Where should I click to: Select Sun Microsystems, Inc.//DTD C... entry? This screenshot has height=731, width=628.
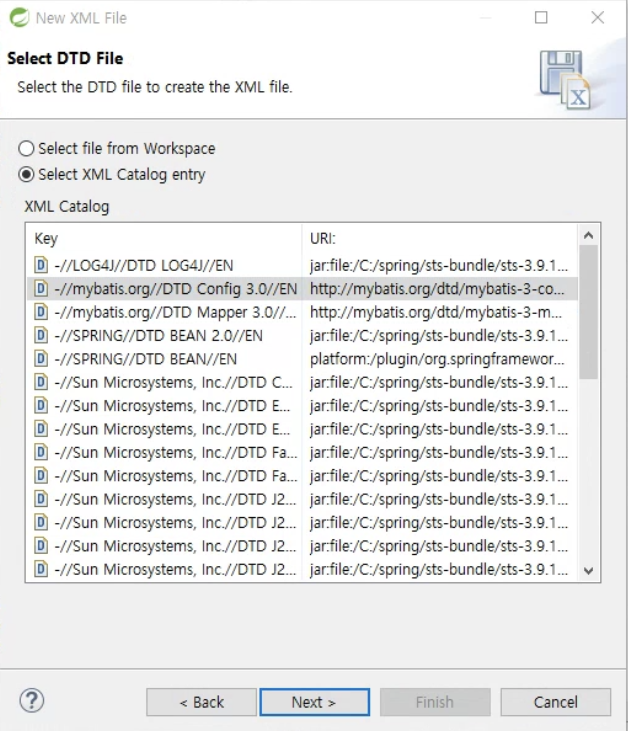(173, 382)
